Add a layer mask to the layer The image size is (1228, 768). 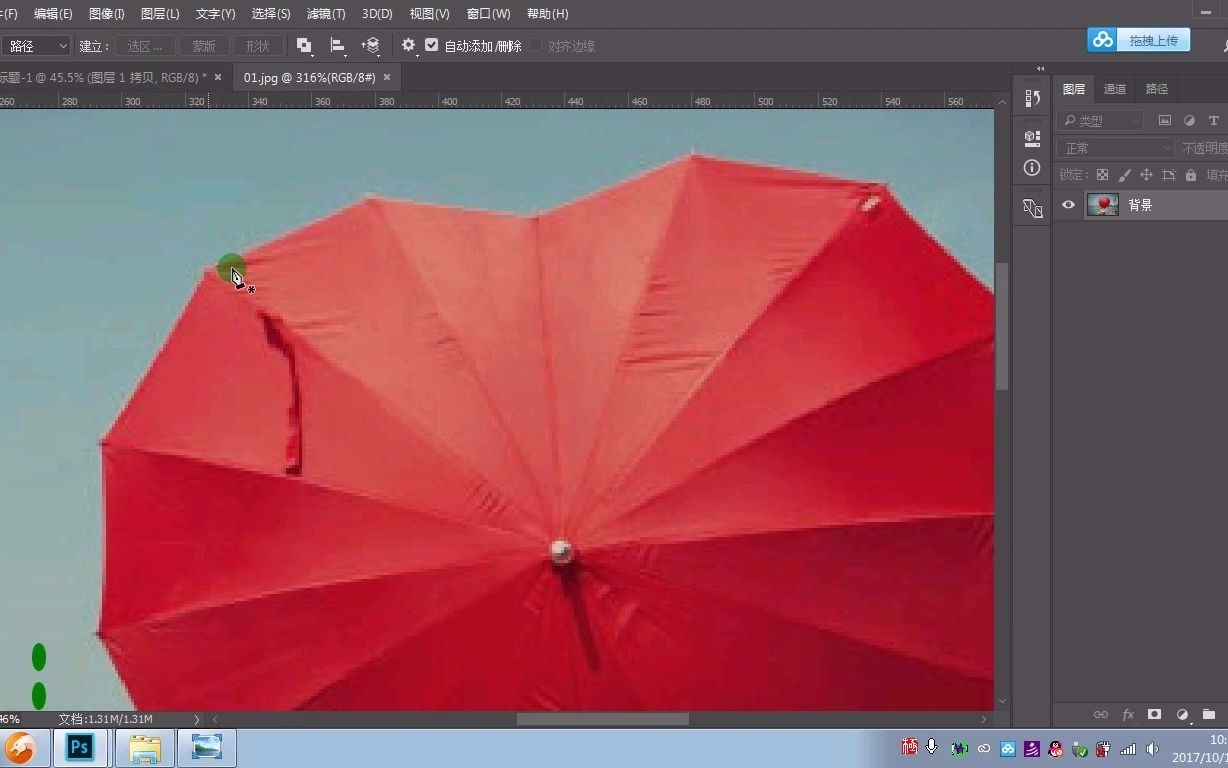coord(1153,714)
